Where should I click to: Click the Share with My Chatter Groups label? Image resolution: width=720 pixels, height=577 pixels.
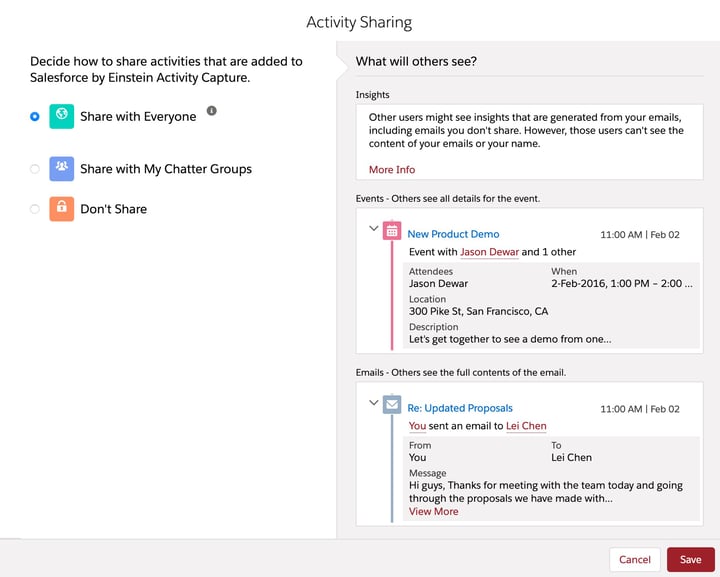[x=166, y=169]
